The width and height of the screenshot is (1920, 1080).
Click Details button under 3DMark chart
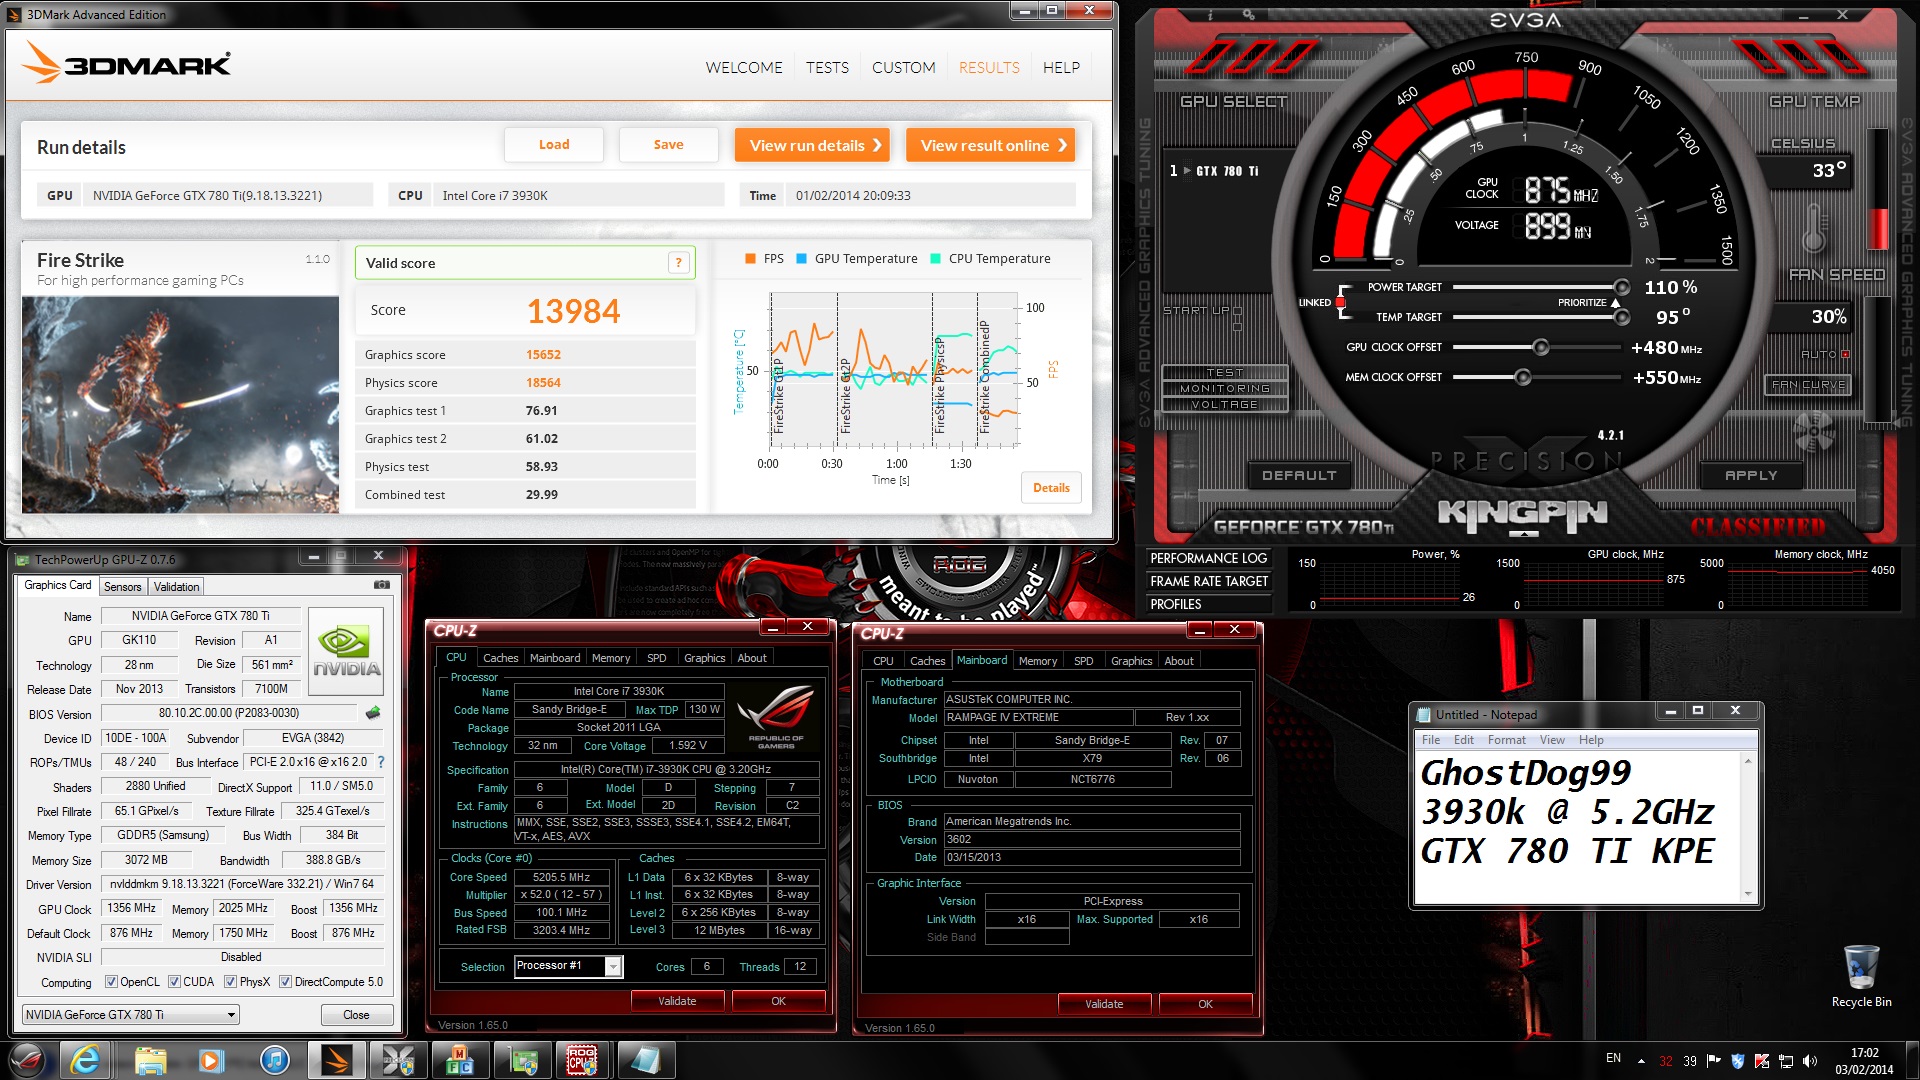1051,488
